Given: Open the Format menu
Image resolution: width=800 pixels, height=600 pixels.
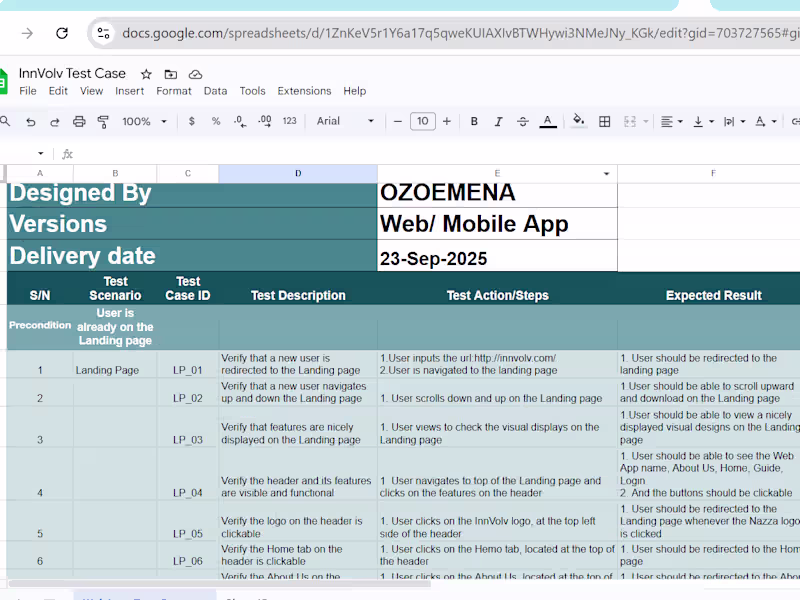Looking at the screenshot, I should click(174, 90).
